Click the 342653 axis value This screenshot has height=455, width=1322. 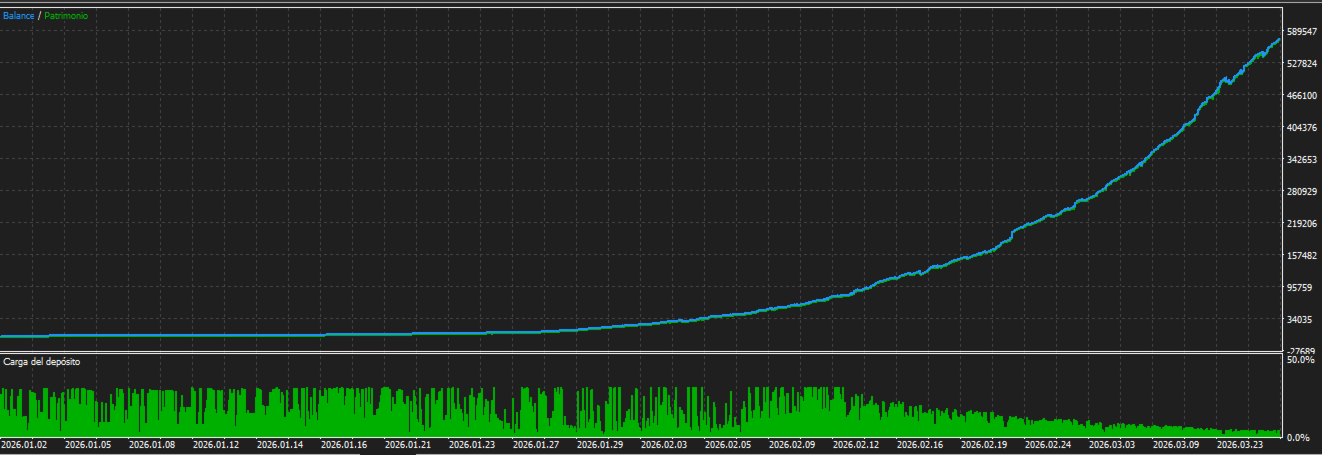point(1302,160)
